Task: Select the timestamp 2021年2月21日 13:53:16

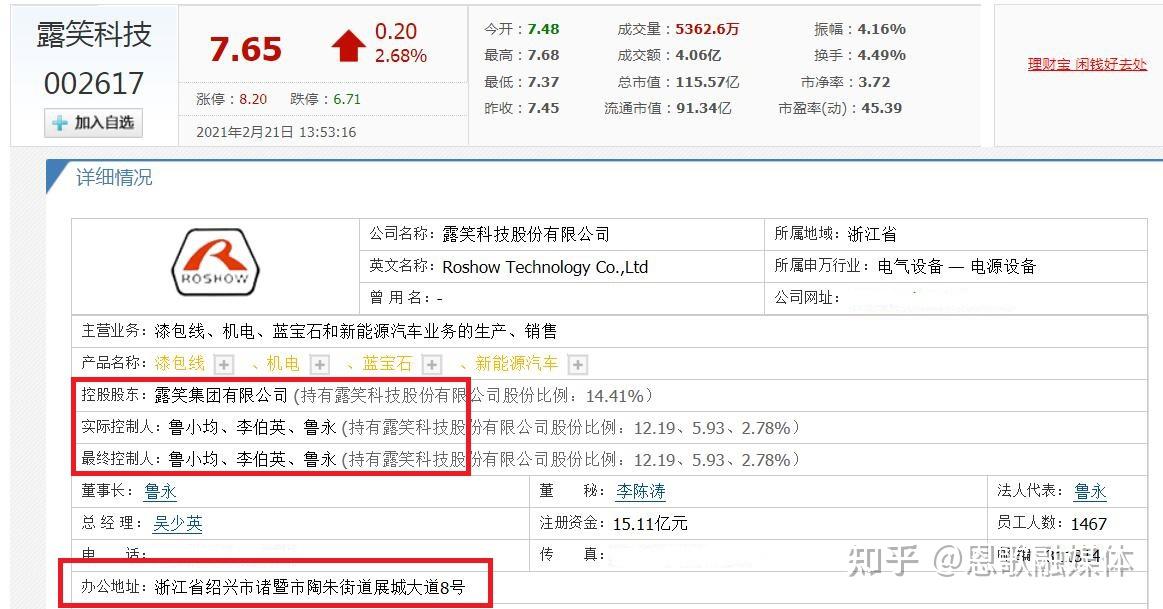Action: pyautogui.click(x=276, y=132)
